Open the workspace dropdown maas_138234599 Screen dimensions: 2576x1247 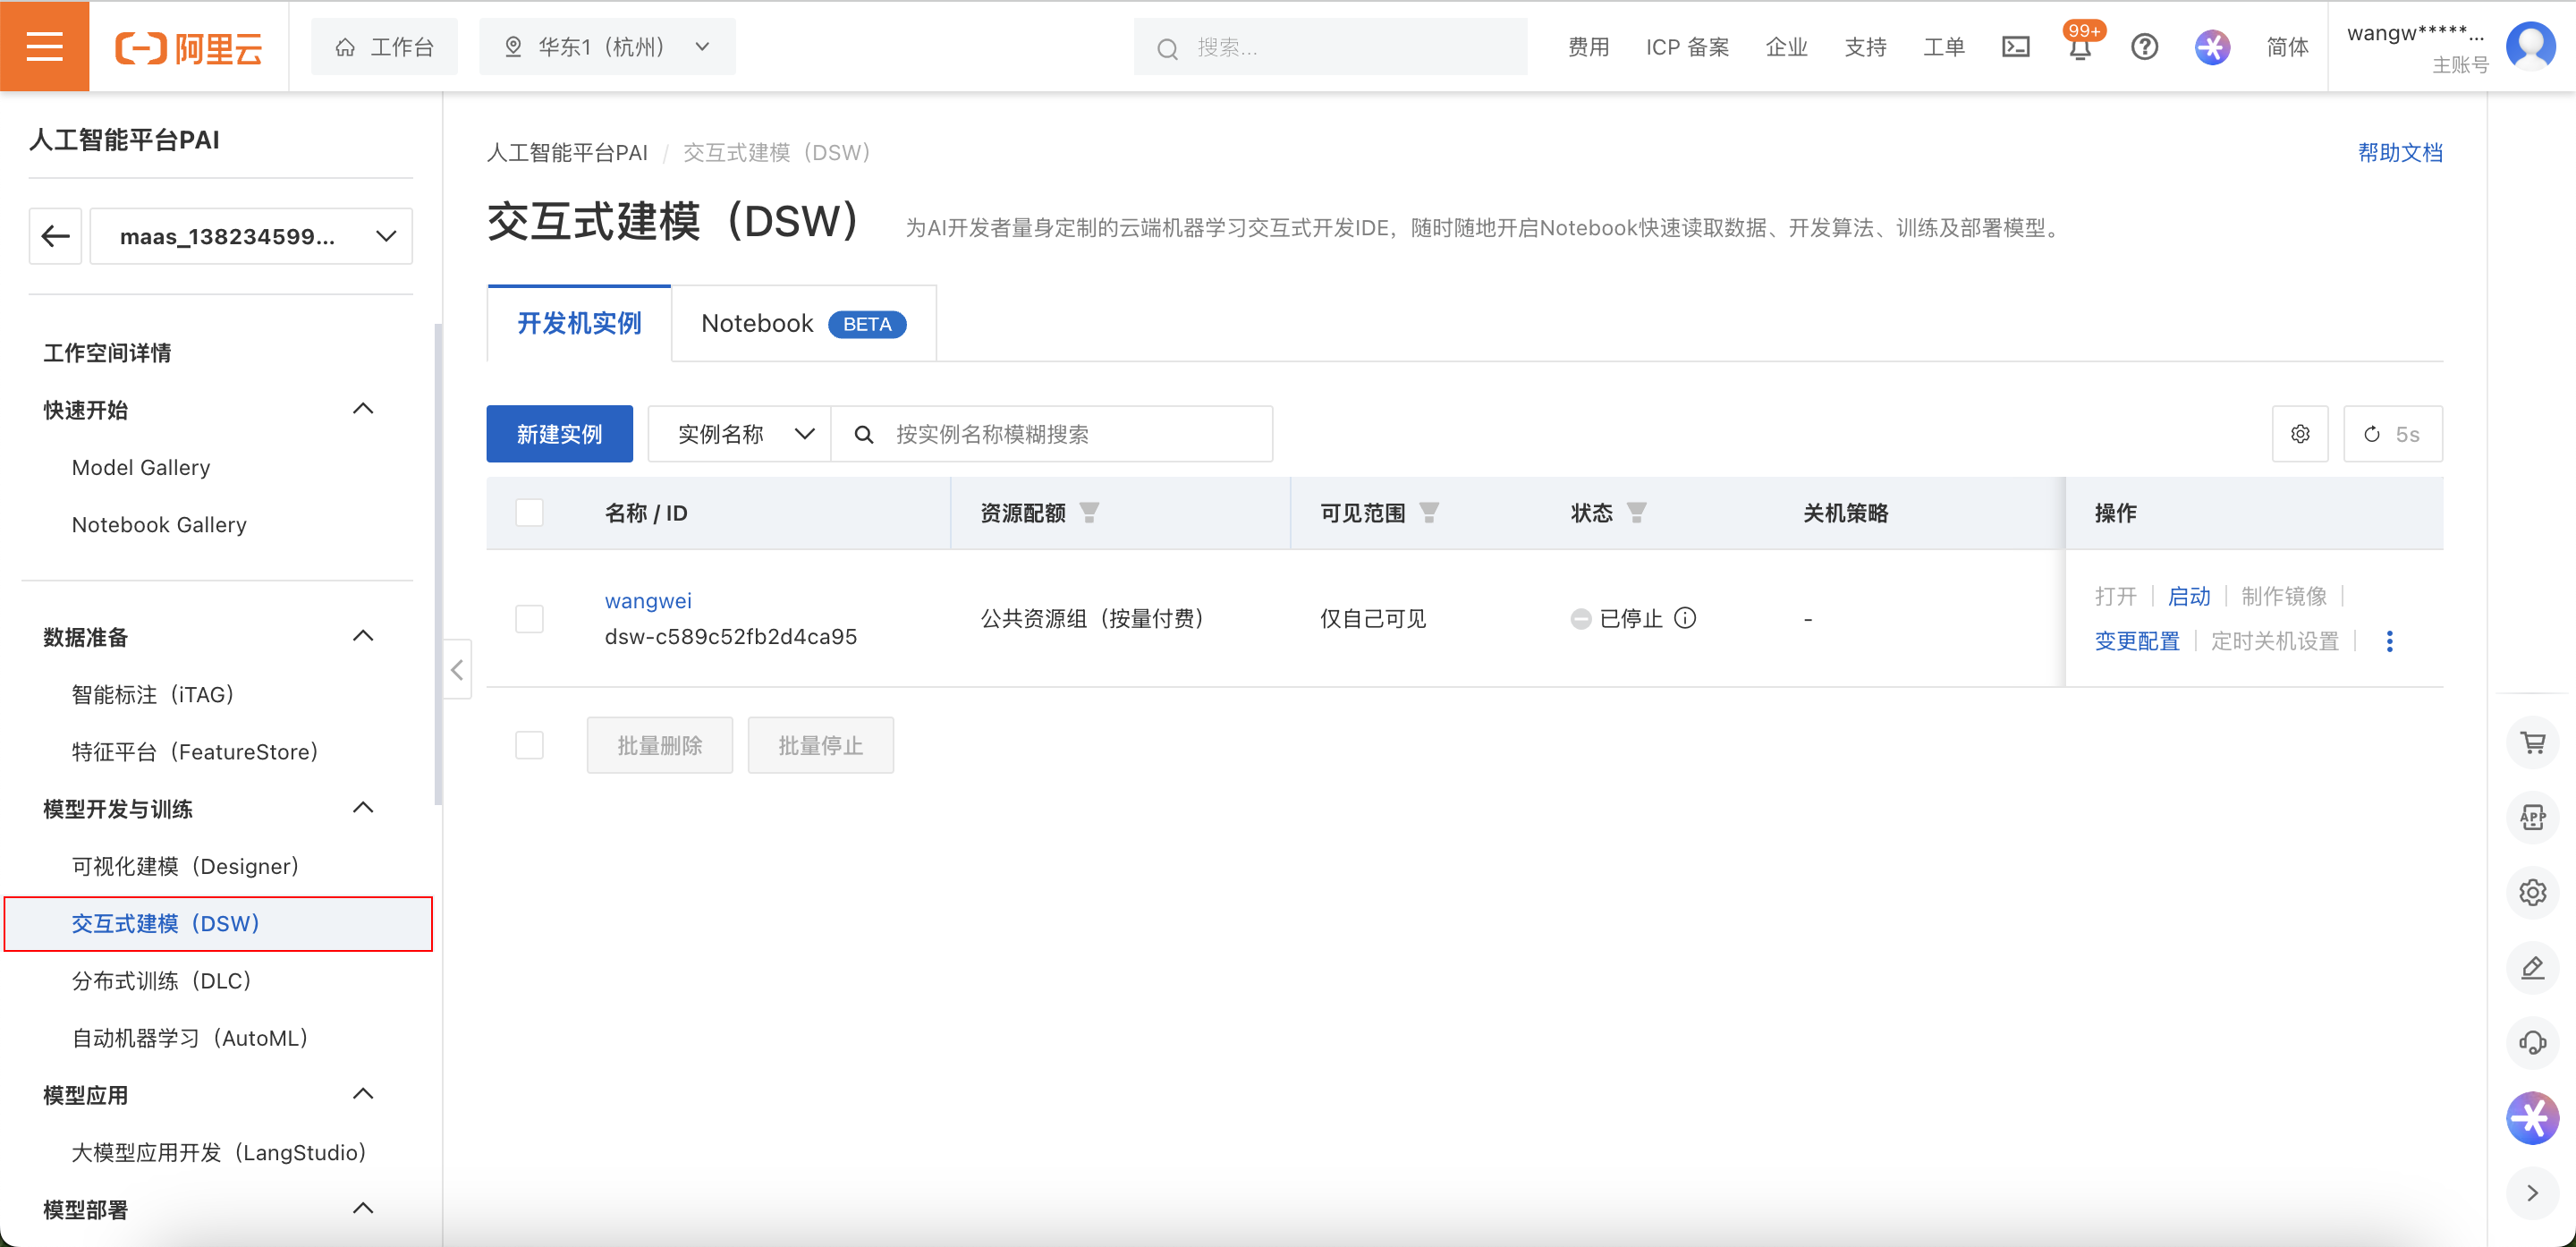(251, 236)
